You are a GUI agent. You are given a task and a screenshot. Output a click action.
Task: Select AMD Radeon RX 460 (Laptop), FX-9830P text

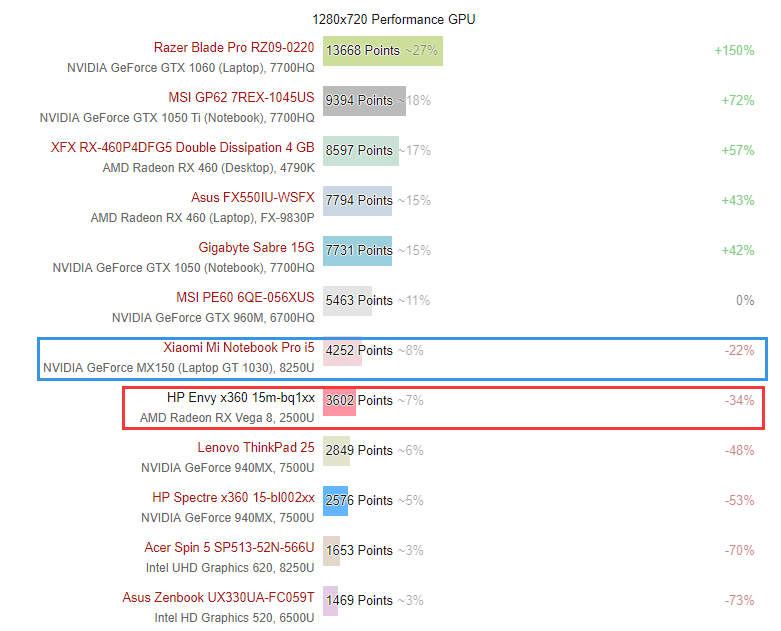[x=203, y=218]
